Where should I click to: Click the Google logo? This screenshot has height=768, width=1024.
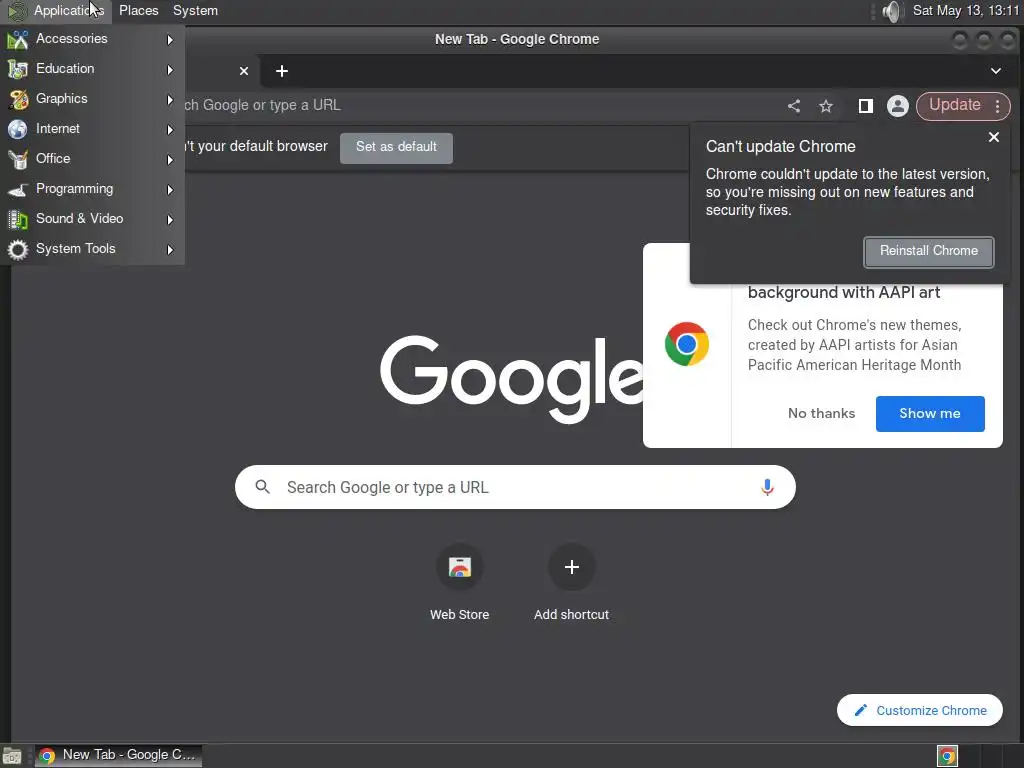511,379
